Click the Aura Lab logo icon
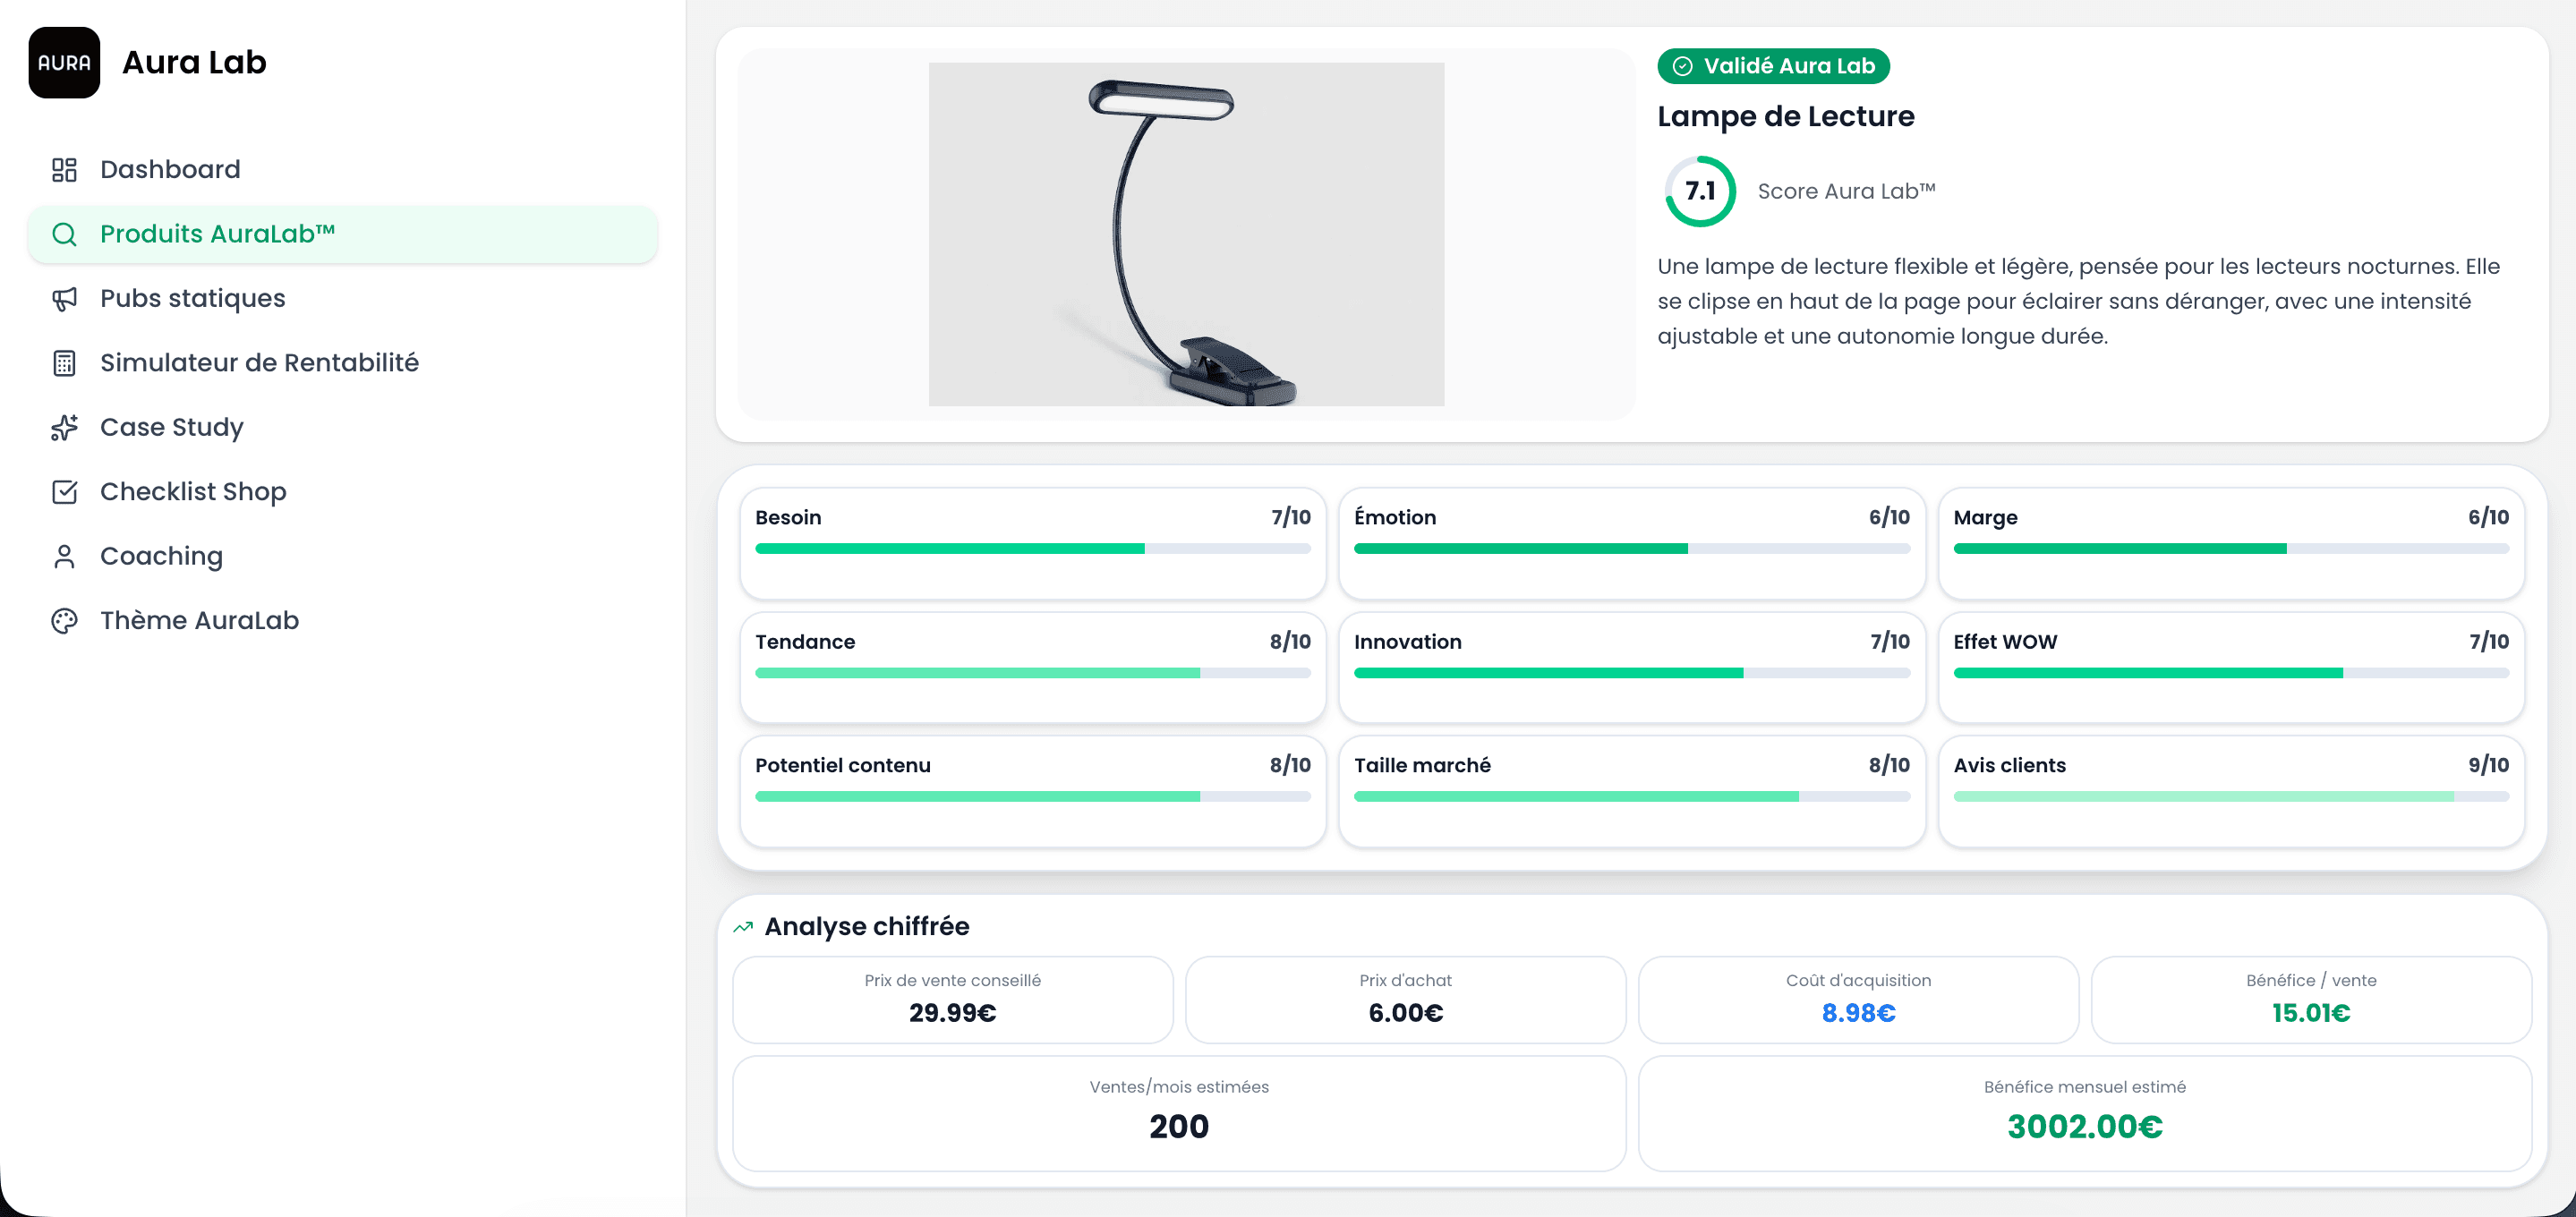Screen dimensions: 2576x1217 click(64, 62)
